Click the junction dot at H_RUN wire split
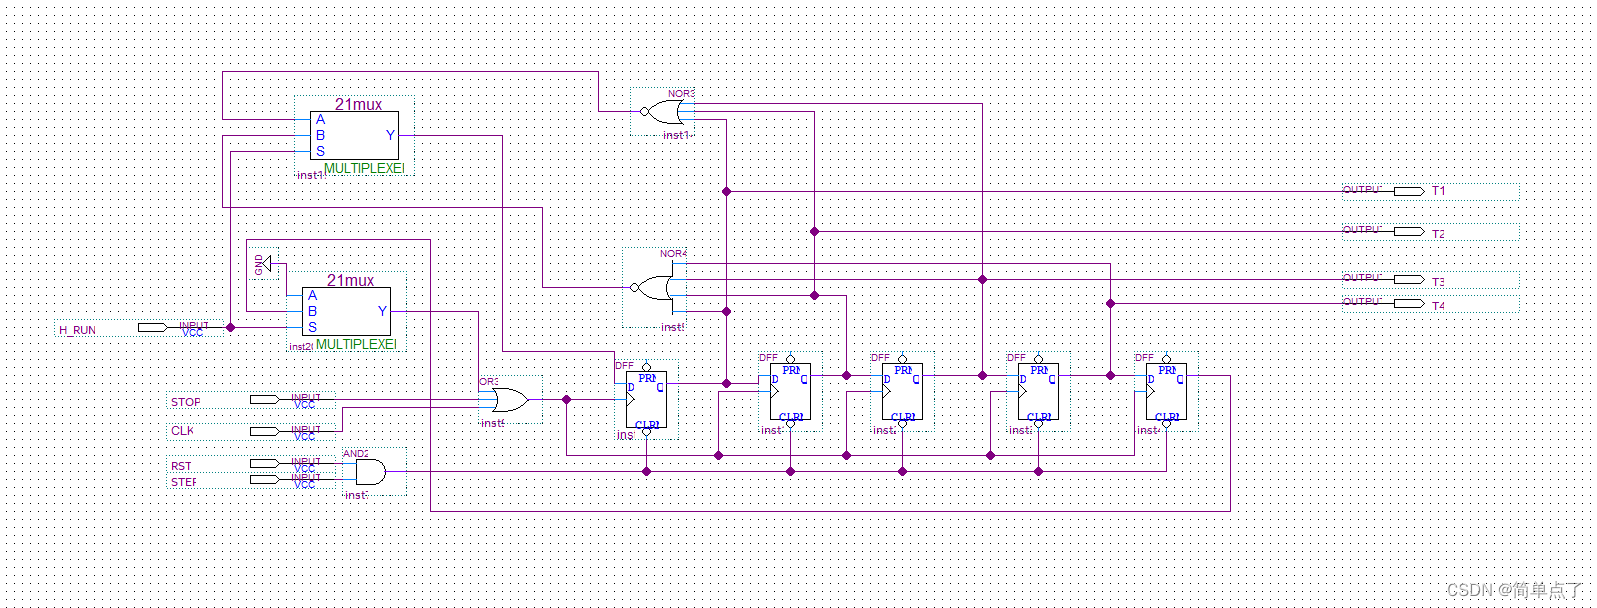The image size is (1597, 608). coord(230,327)
